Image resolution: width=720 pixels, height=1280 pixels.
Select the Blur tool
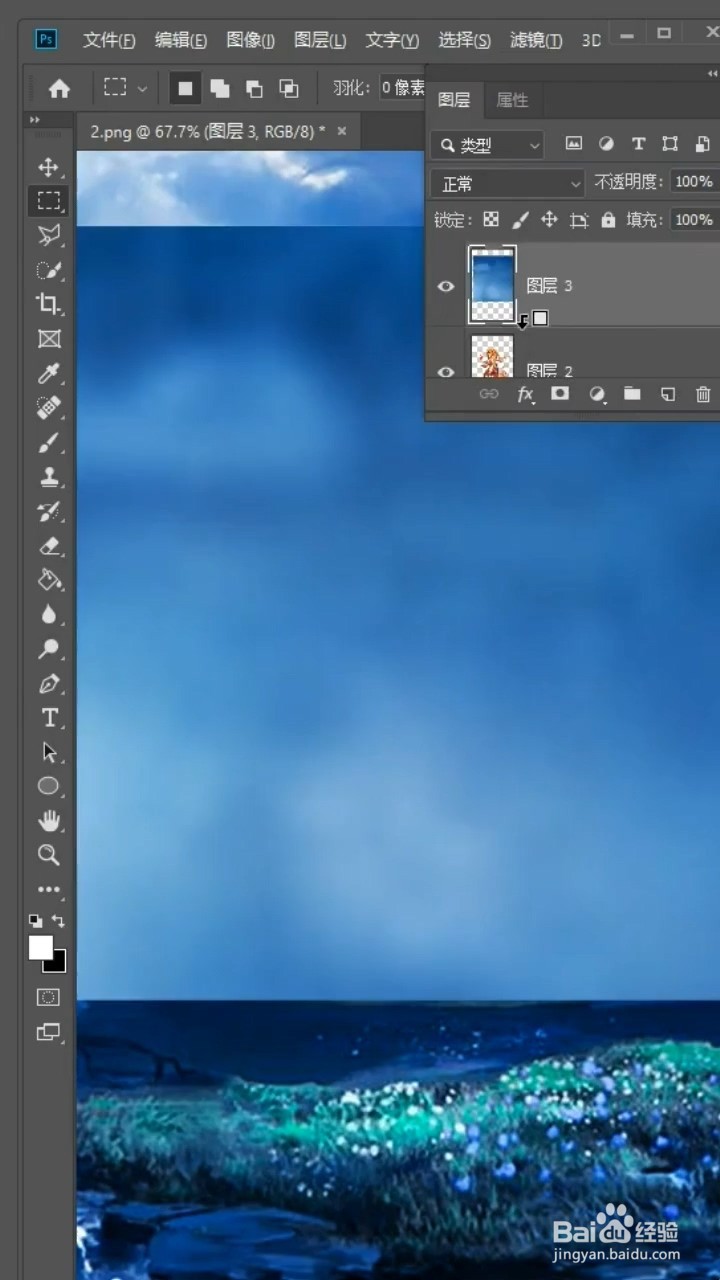point(48,615)
